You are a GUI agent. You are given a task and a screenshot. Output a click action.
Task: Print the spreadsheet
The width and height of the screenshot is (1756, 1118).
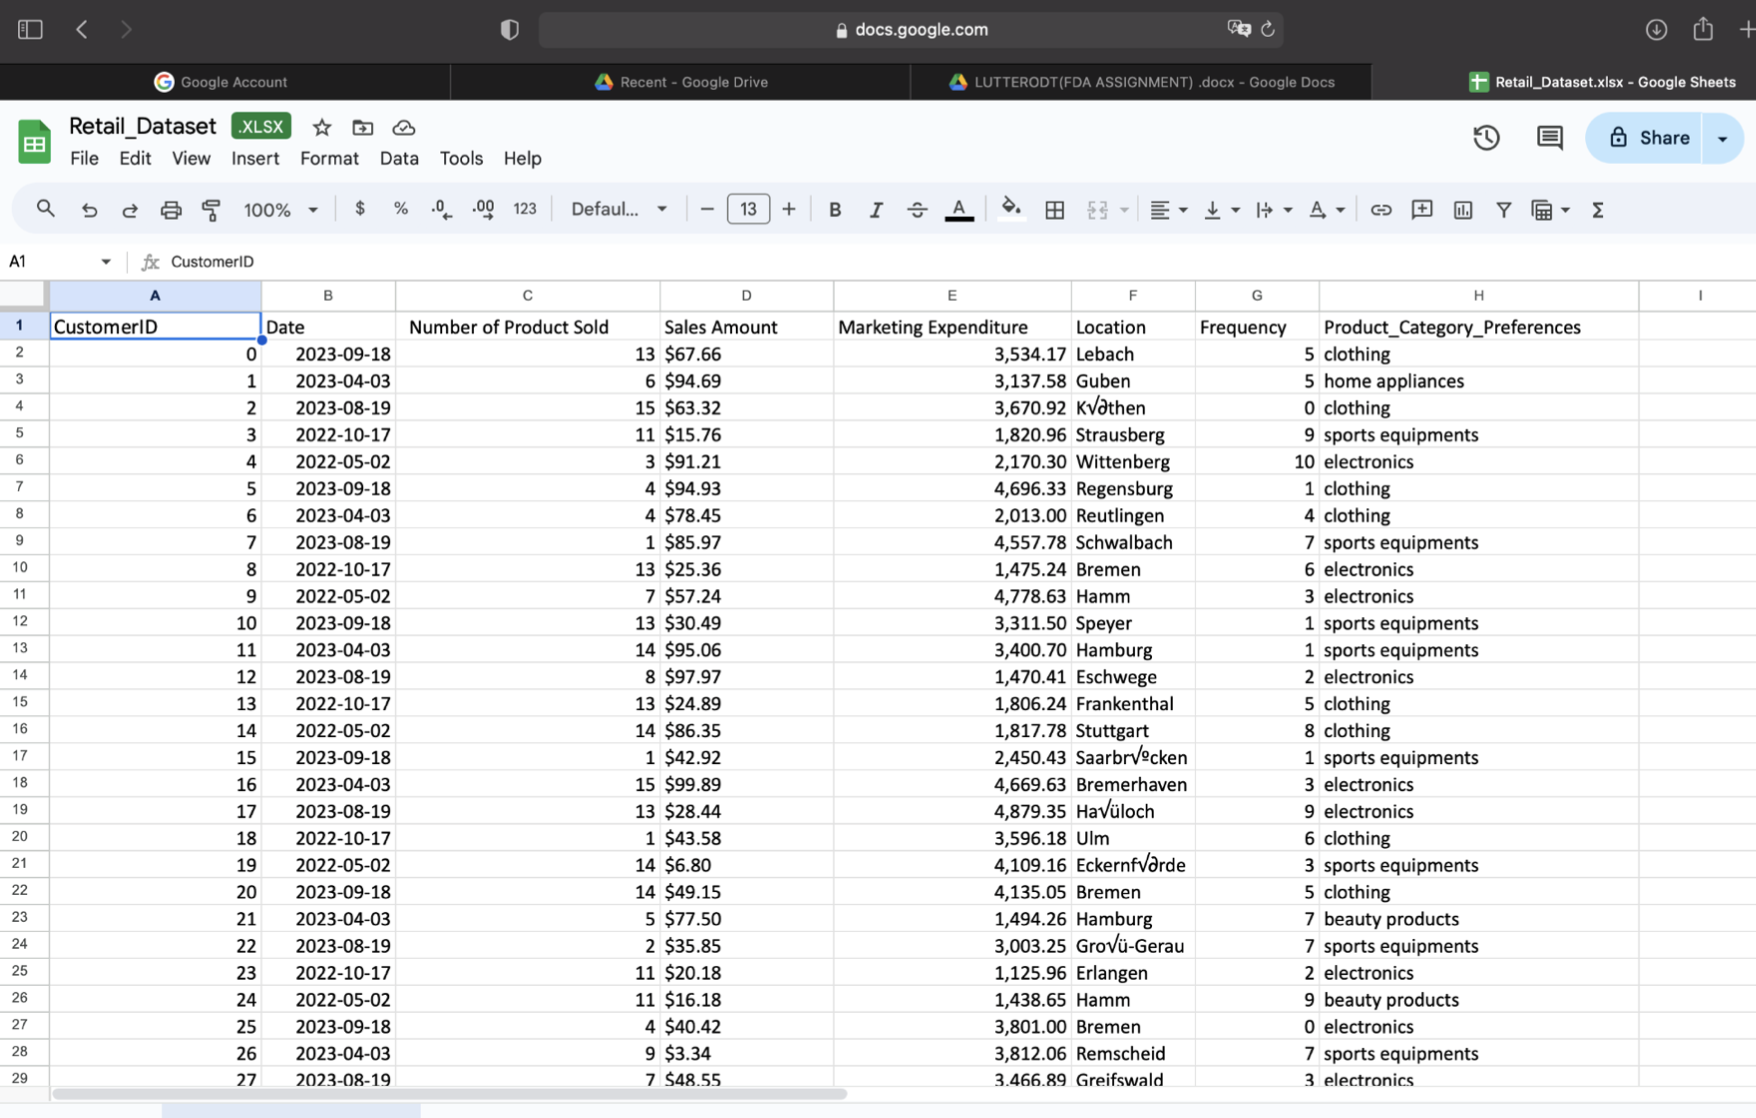click(171, 210)
